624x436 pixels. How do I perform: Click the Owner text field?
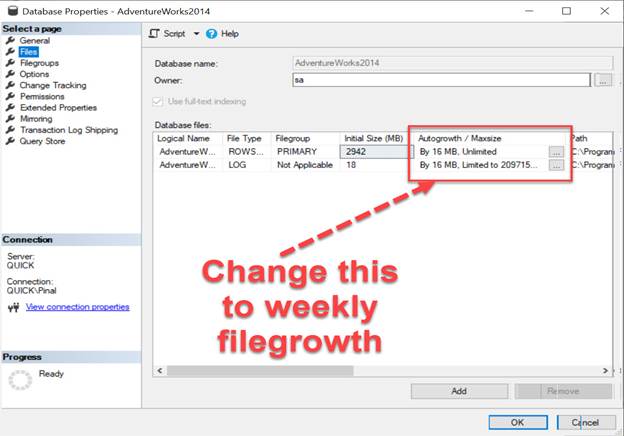pyautogui.click(x=441, y=80)
